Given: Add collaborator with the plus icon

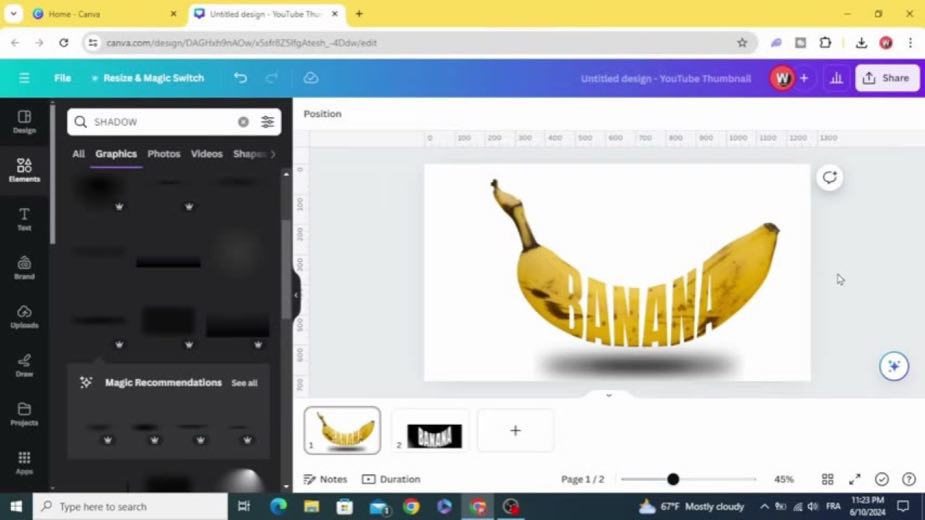Looking at the screenshot, I should pos(803,78).
